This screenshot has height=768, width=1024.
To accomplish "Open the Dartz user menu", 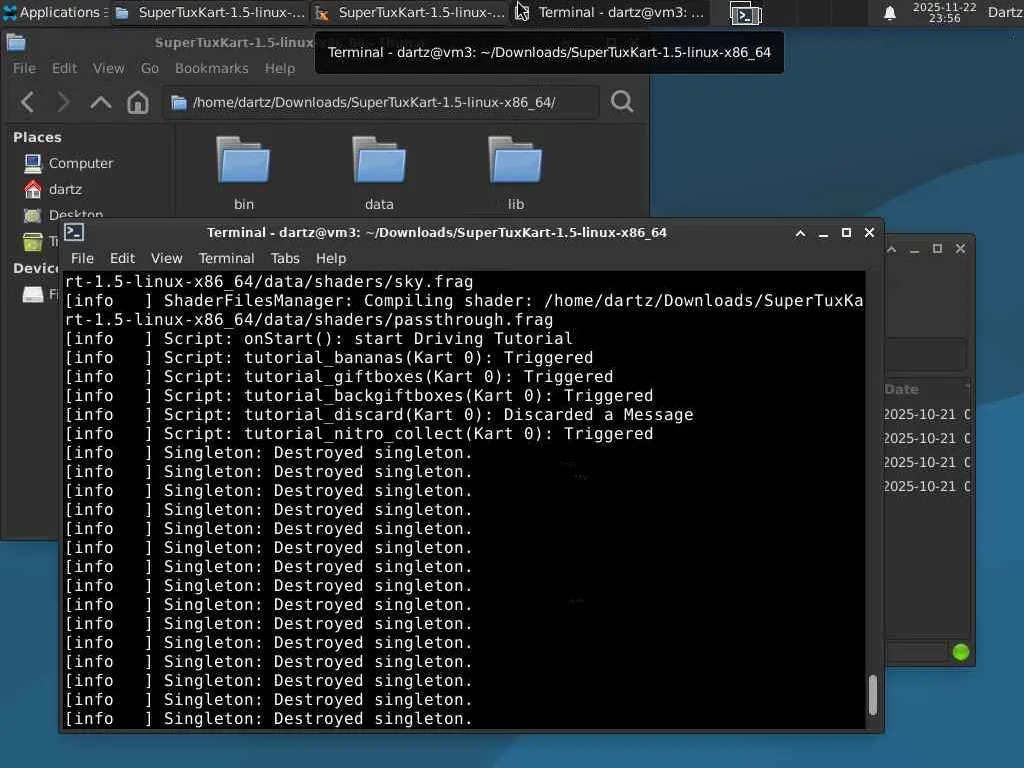I will 1004,12.
